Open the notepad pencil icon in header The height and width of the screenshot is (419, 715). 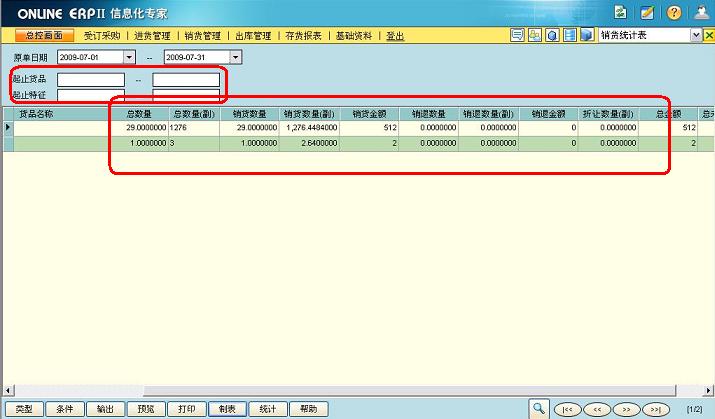click(647, 13)
